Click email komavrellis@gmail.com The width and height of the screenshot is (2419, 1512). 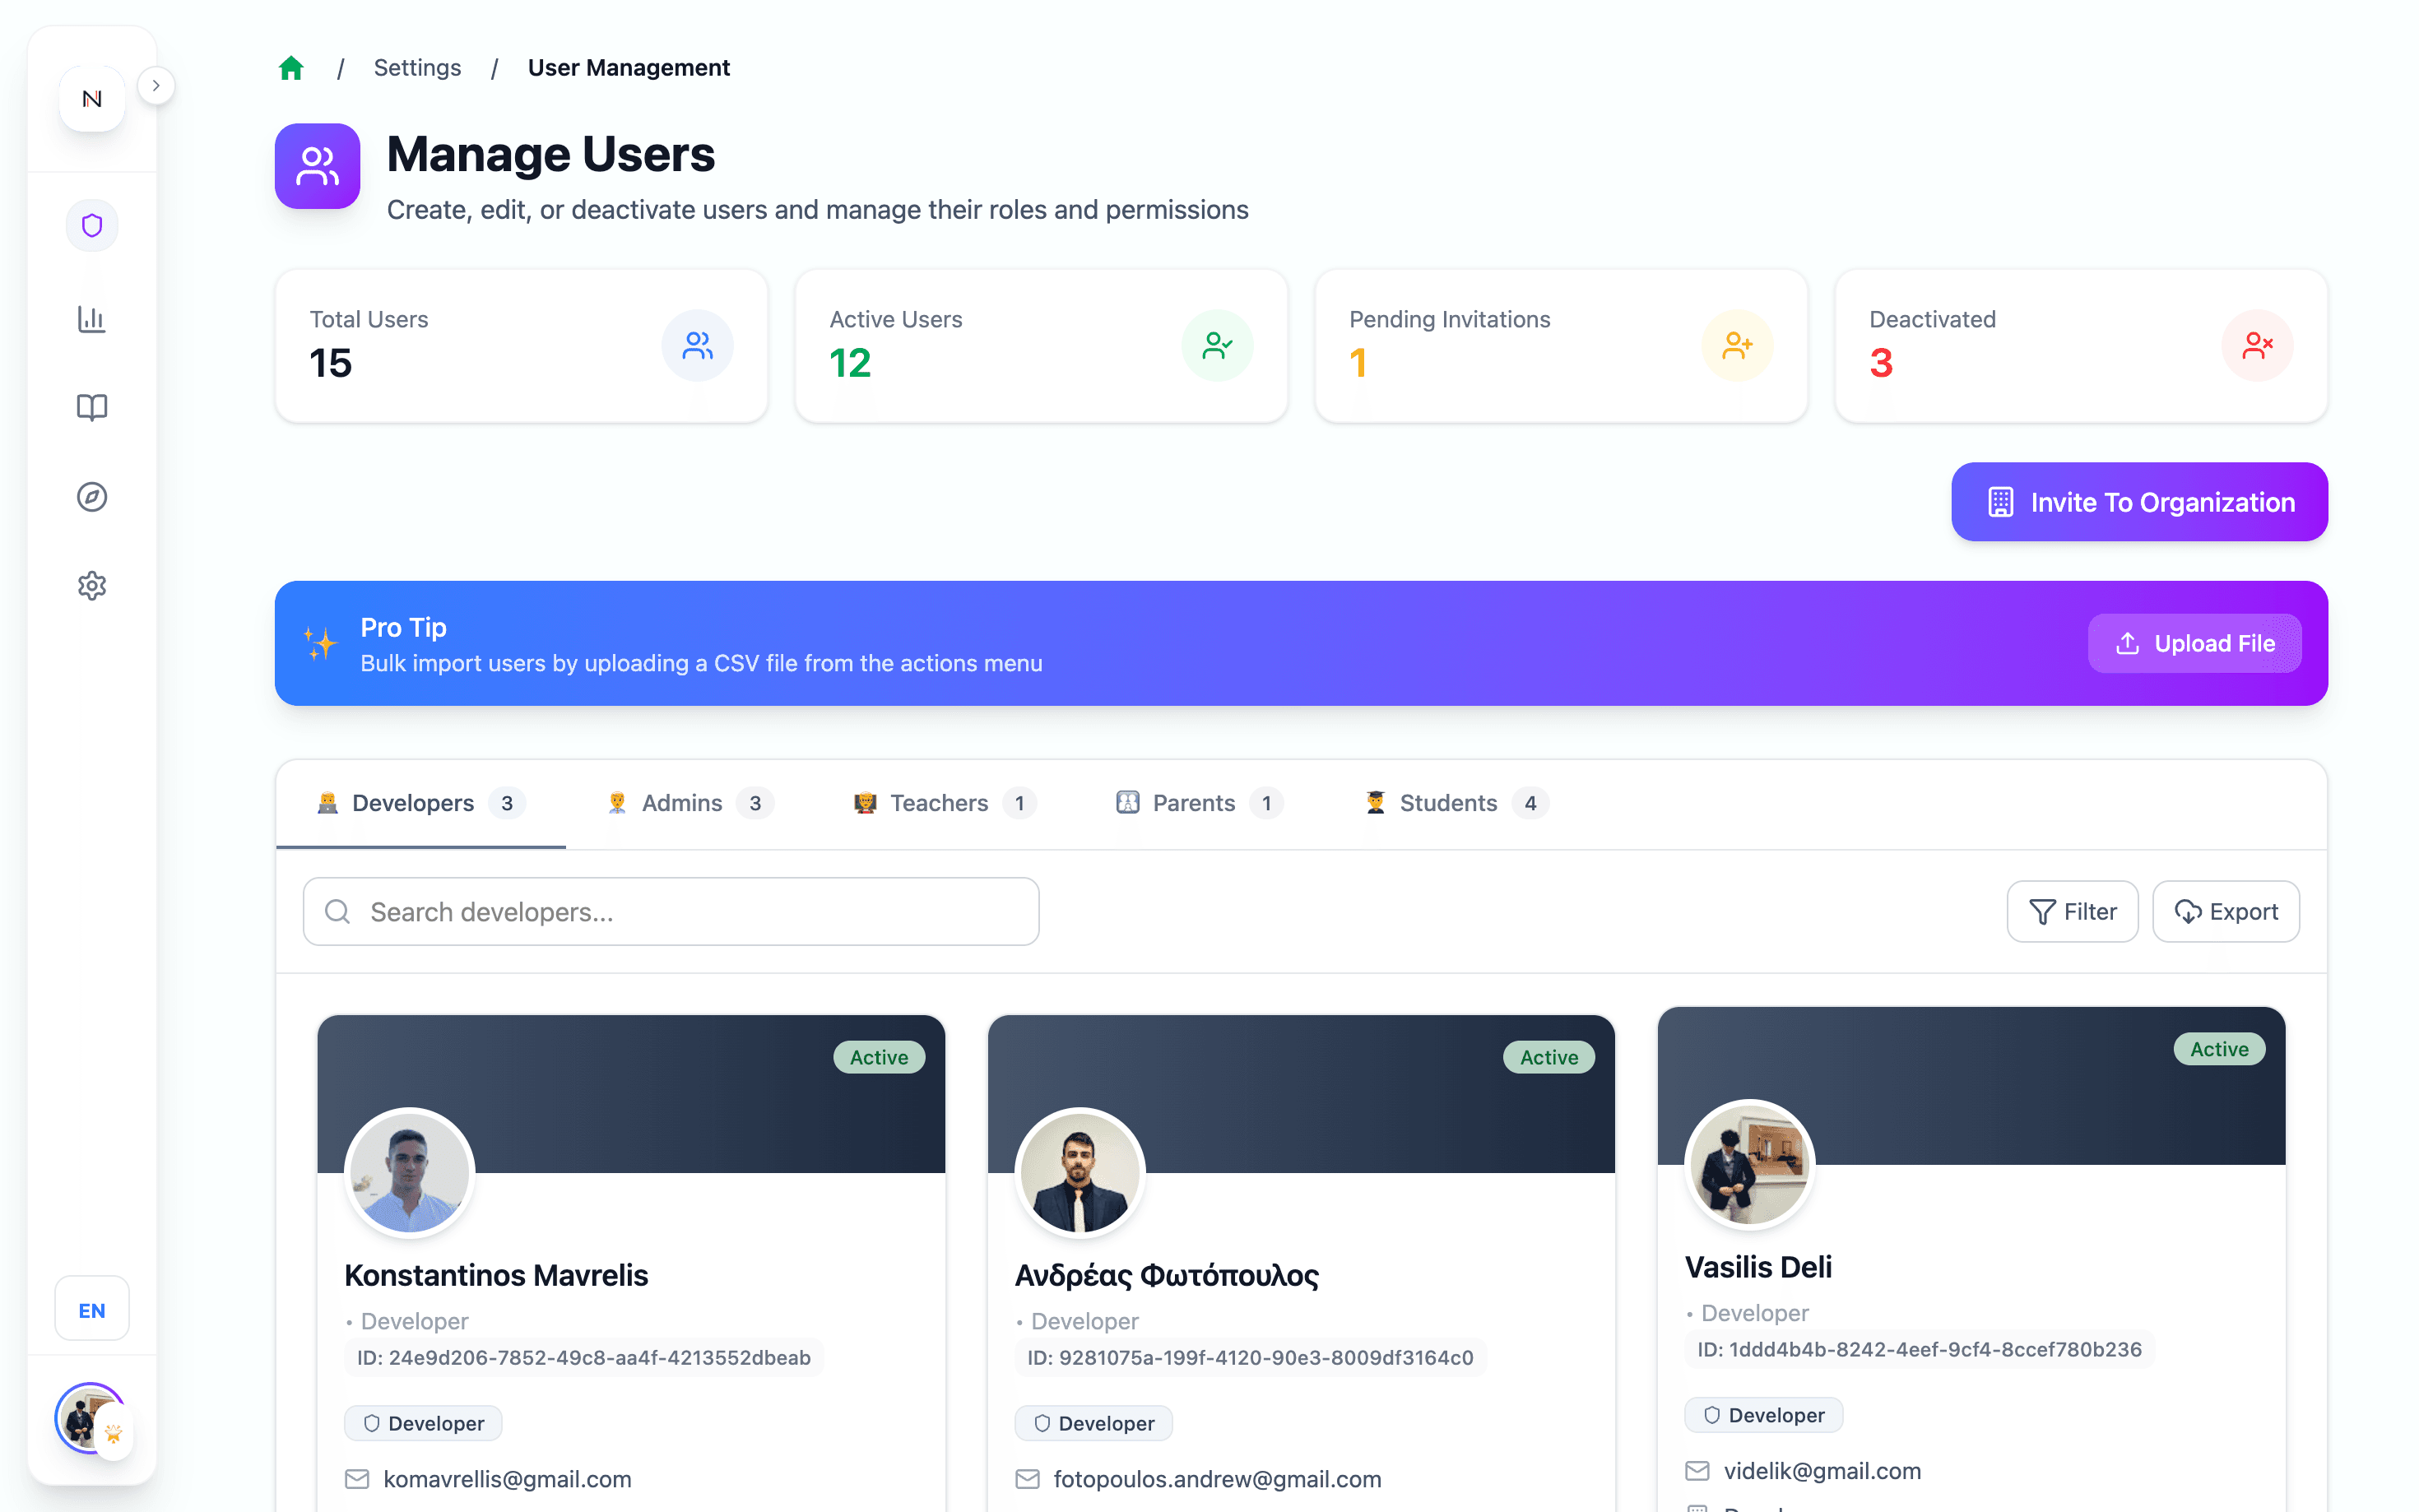(x=507, y=1479)
